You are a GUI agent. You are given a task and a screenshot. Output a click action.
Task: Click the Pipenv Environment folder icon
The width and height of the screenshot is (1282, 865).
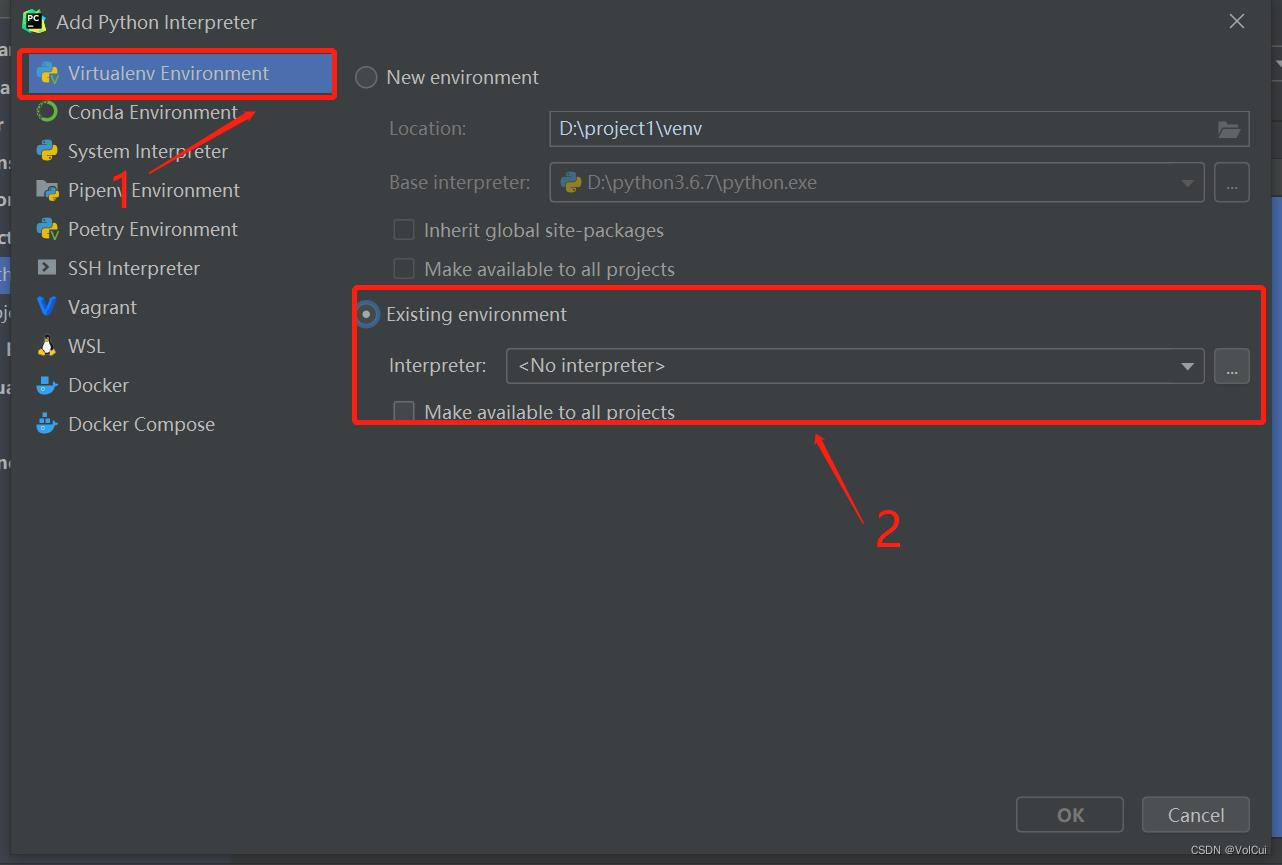click(x=47, y=190)
